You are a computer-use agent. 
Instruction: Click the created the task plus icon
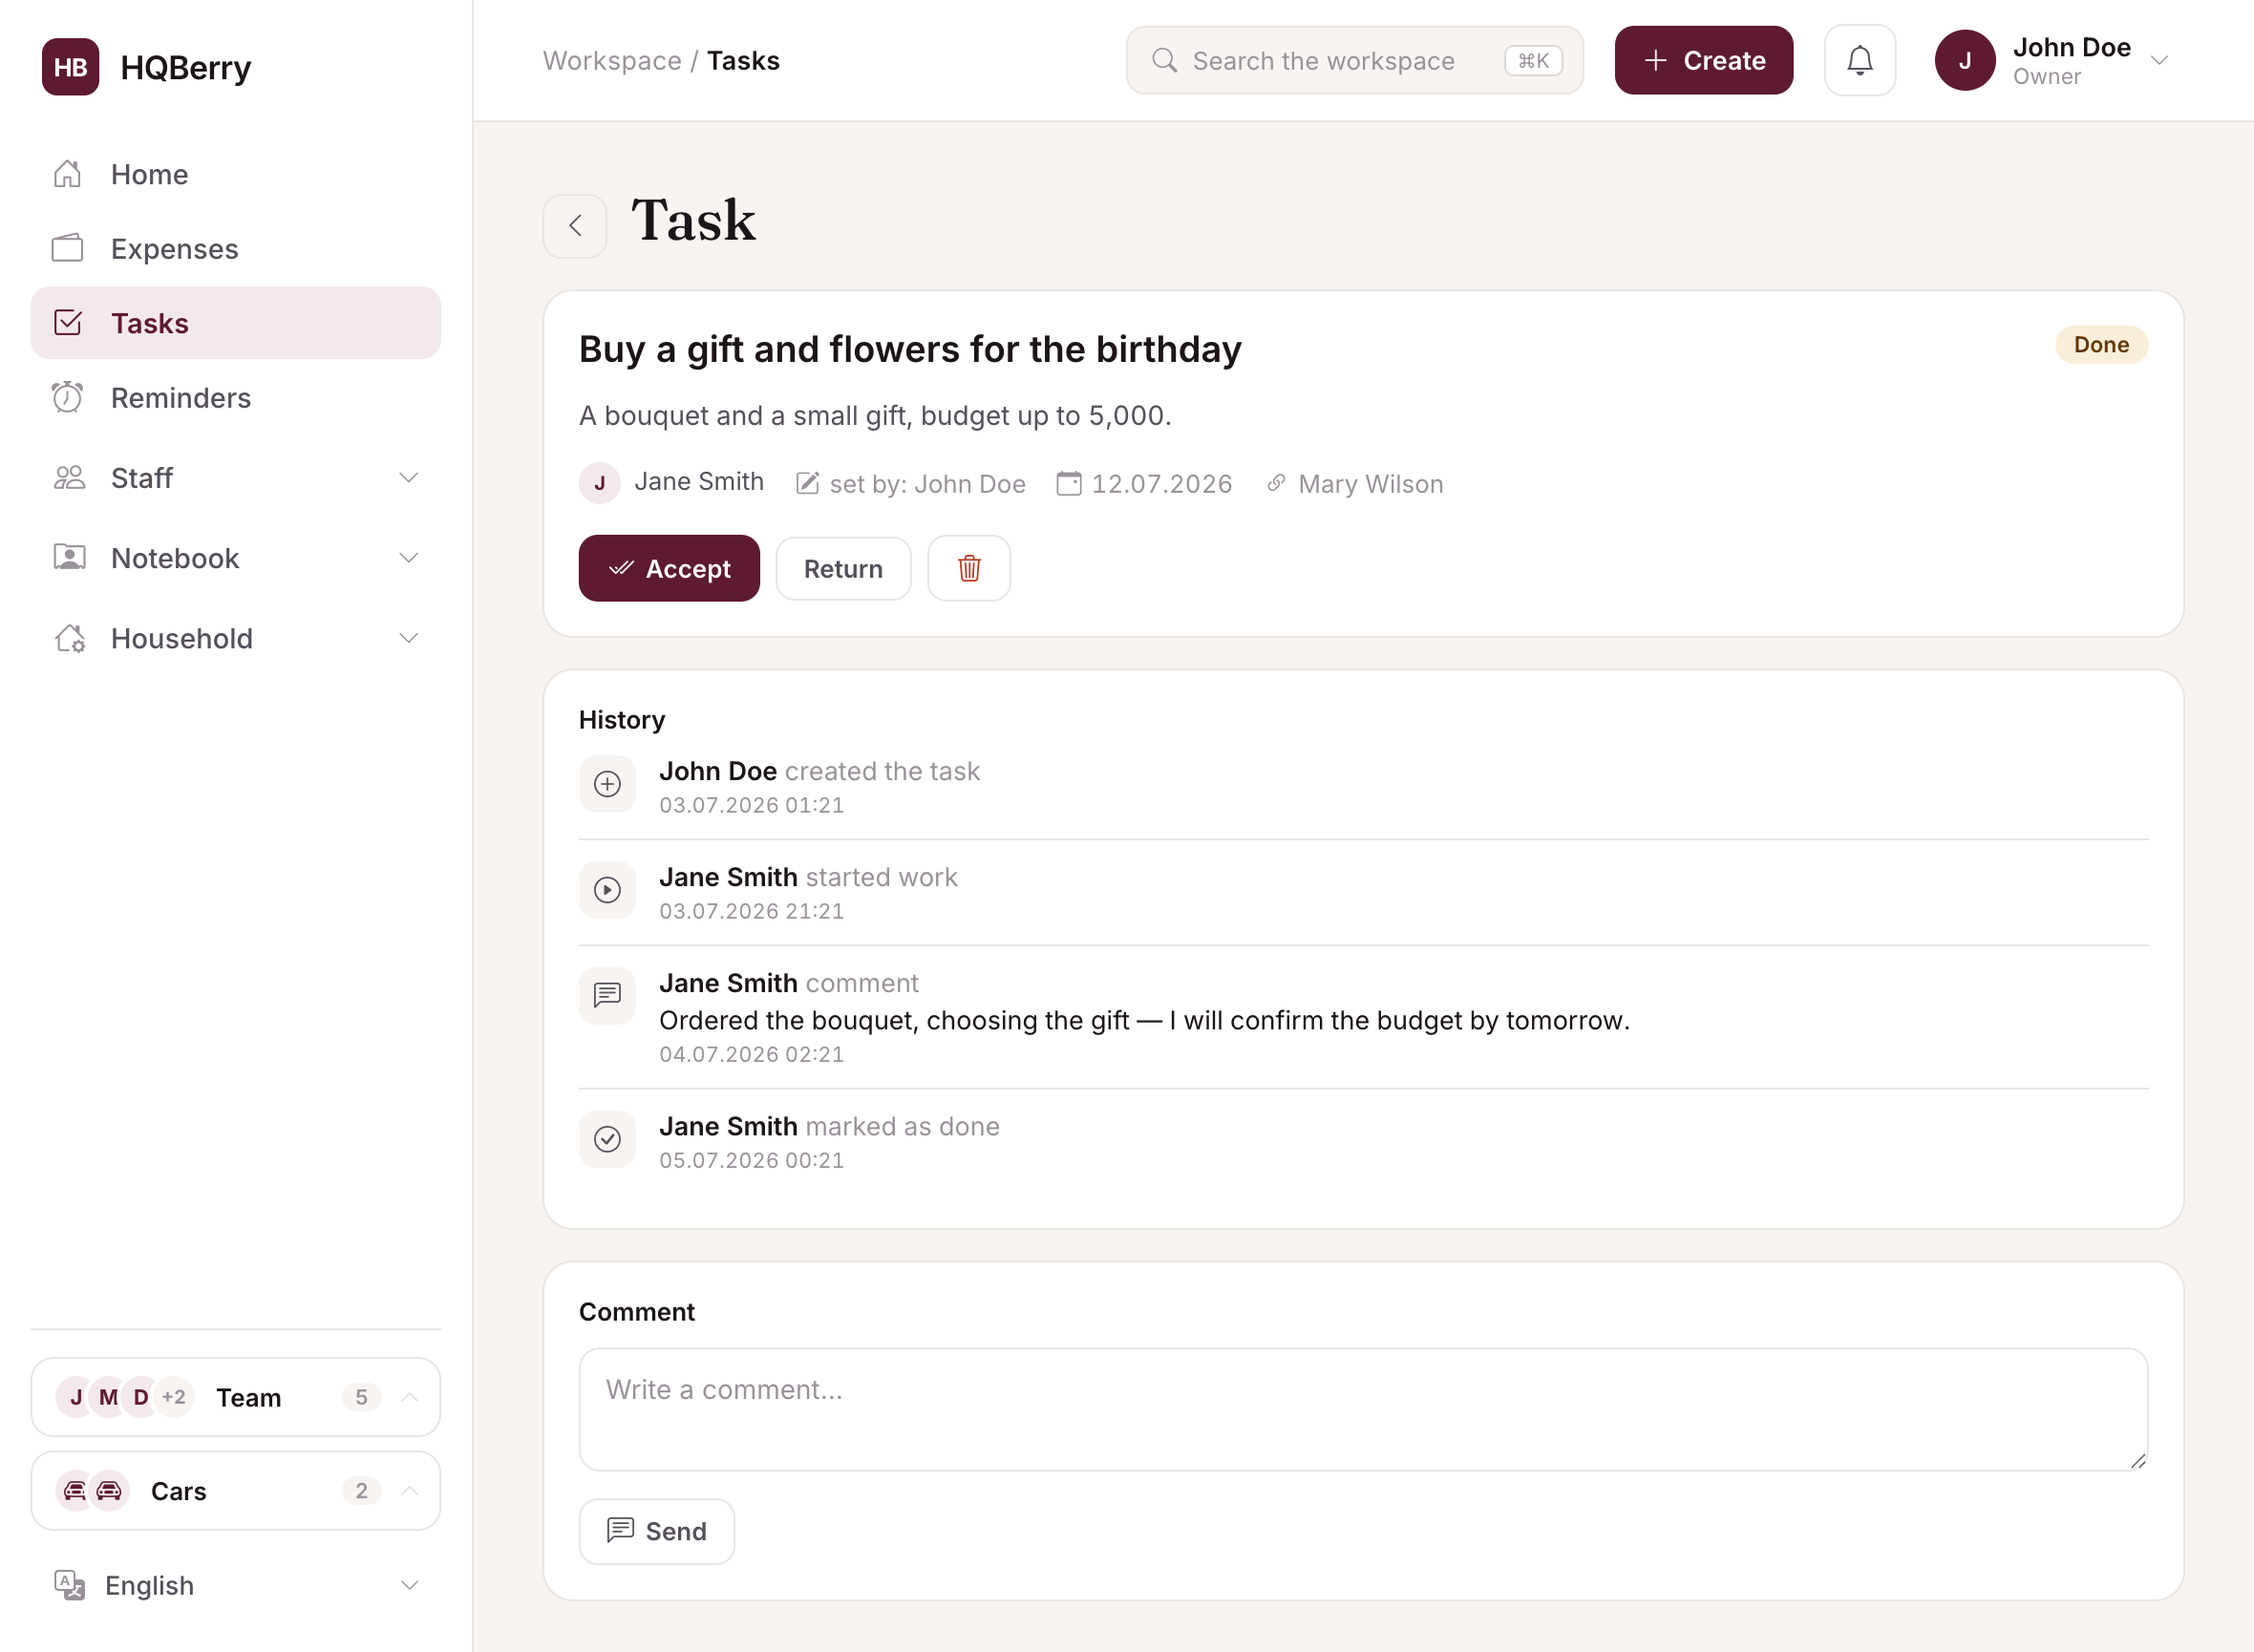tap(607, 784)
